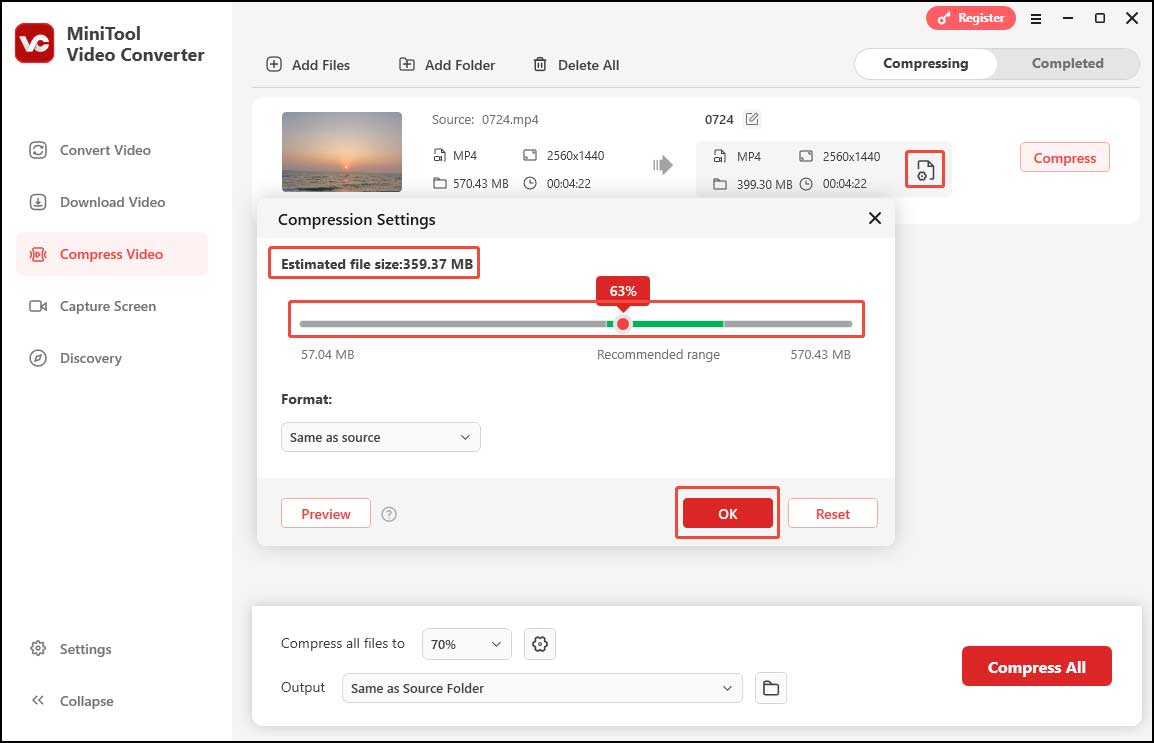
Task: Click the Reset button
Action: click(x=832, y=513)
